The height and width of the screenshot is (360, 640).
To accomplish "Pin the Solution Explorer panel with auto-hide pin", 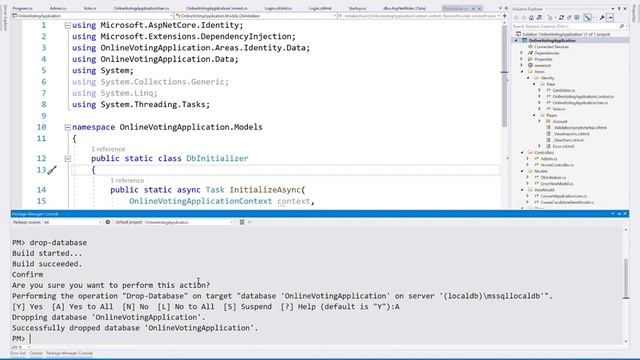I will coord(619,9).
